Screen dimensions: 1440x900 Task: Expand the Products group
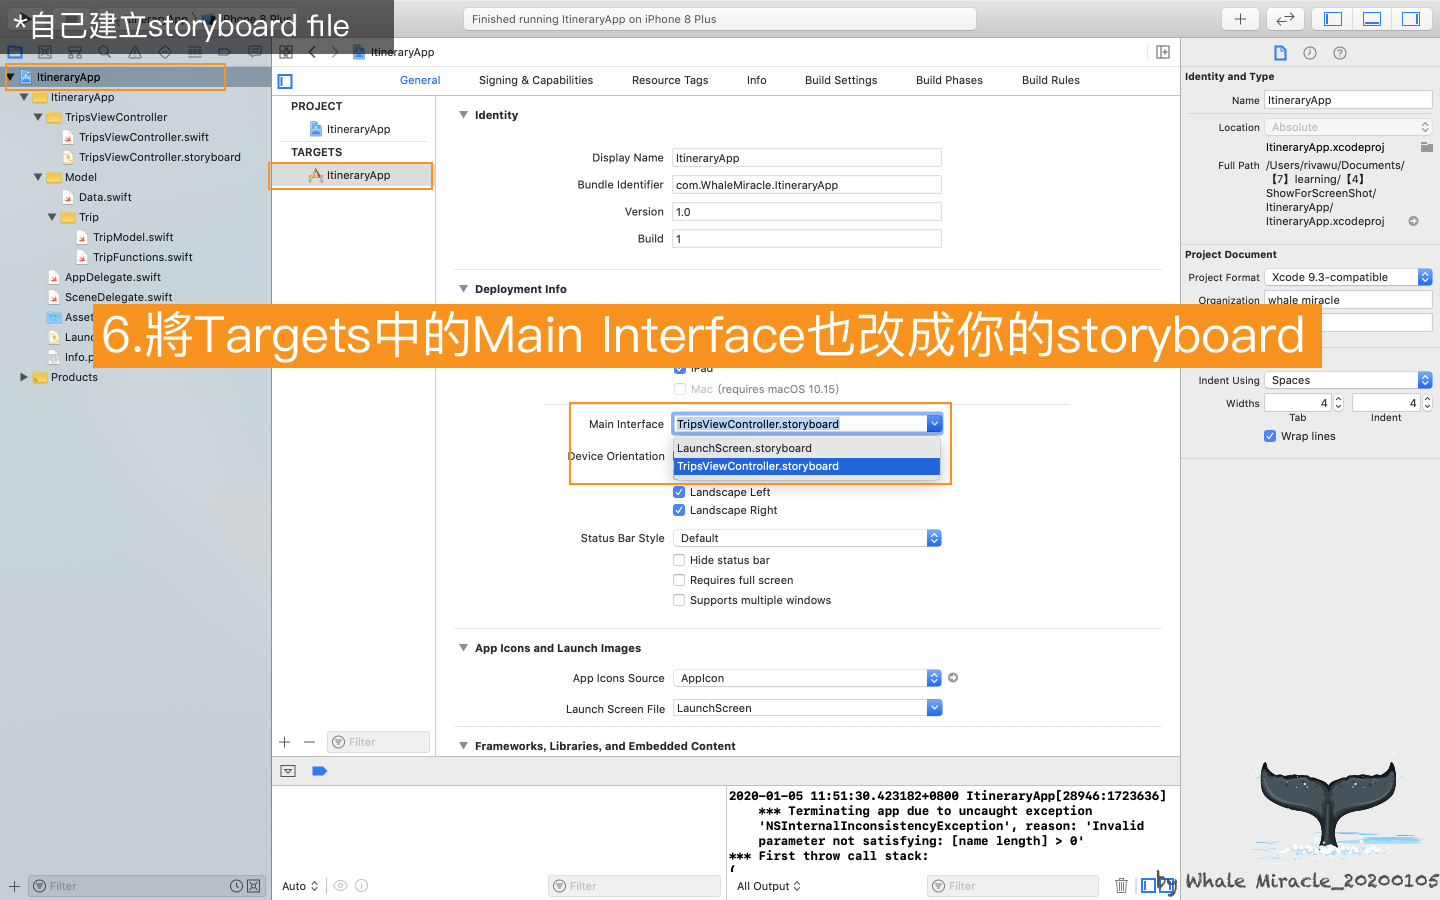coord(24,377)
